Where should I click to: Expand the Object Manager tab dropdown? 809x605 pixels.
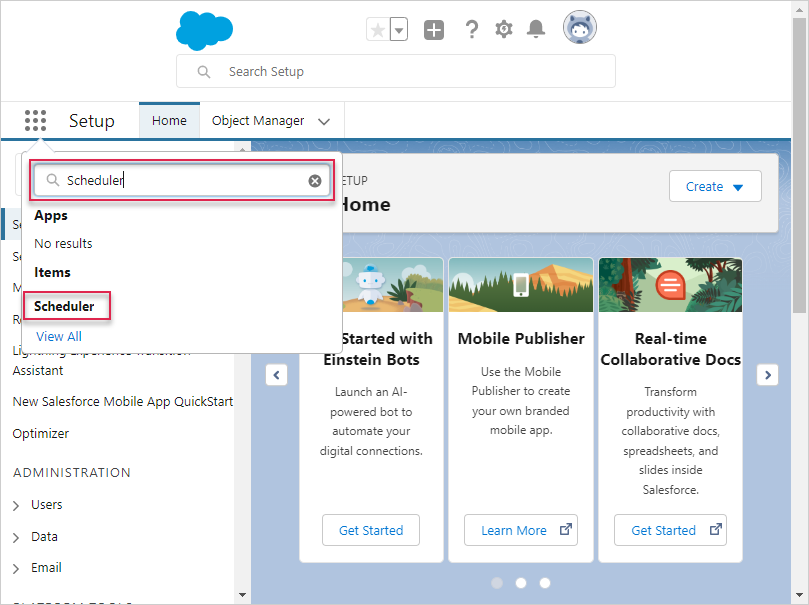pyautogui.click(x=324, y=121)
